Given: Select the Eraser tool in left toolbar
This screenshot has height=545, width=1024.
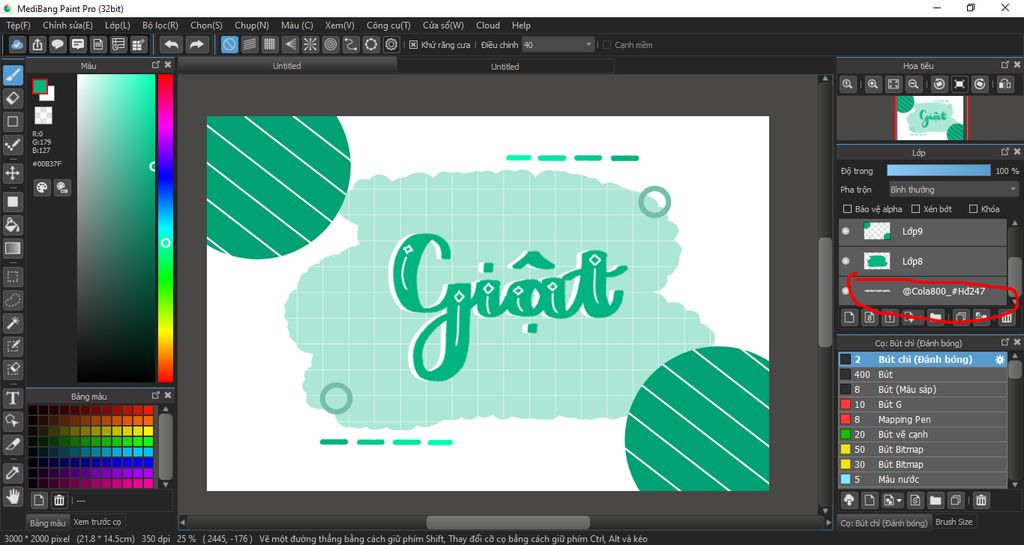Looking at the screenshot, I should [13, 98].
